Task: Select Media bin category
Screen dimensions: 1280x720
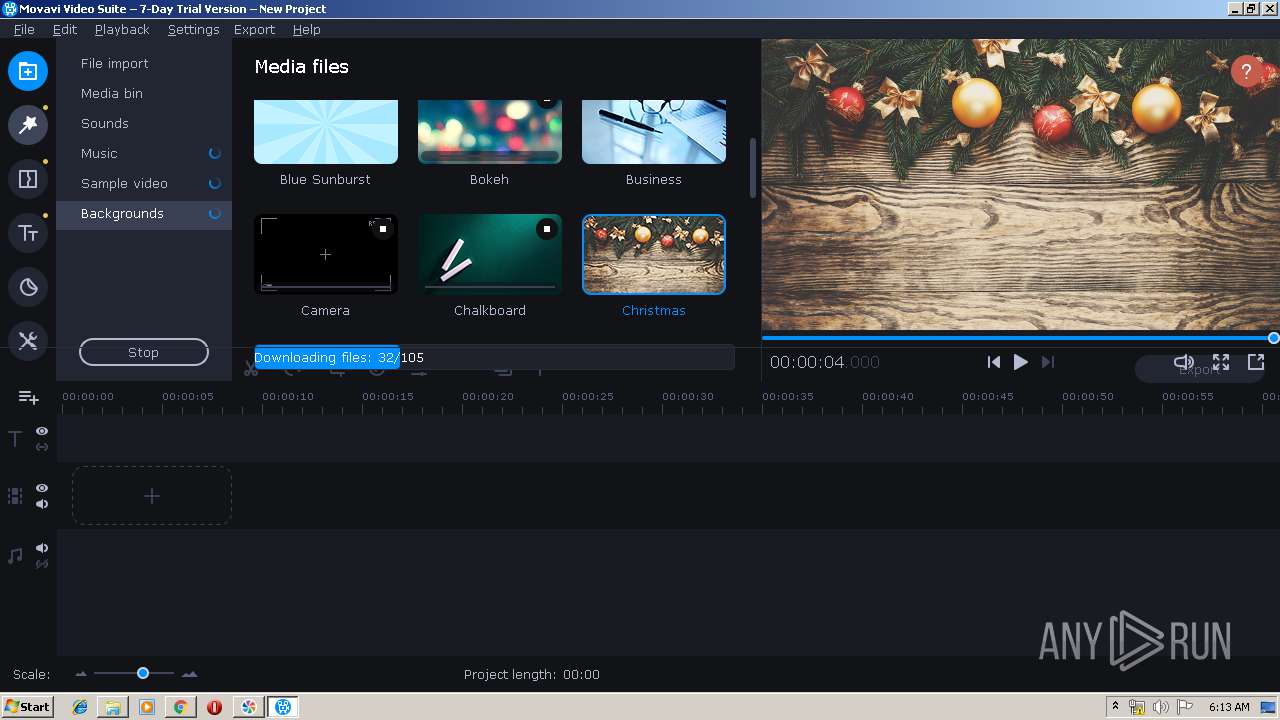Action: tap(144, 93)
